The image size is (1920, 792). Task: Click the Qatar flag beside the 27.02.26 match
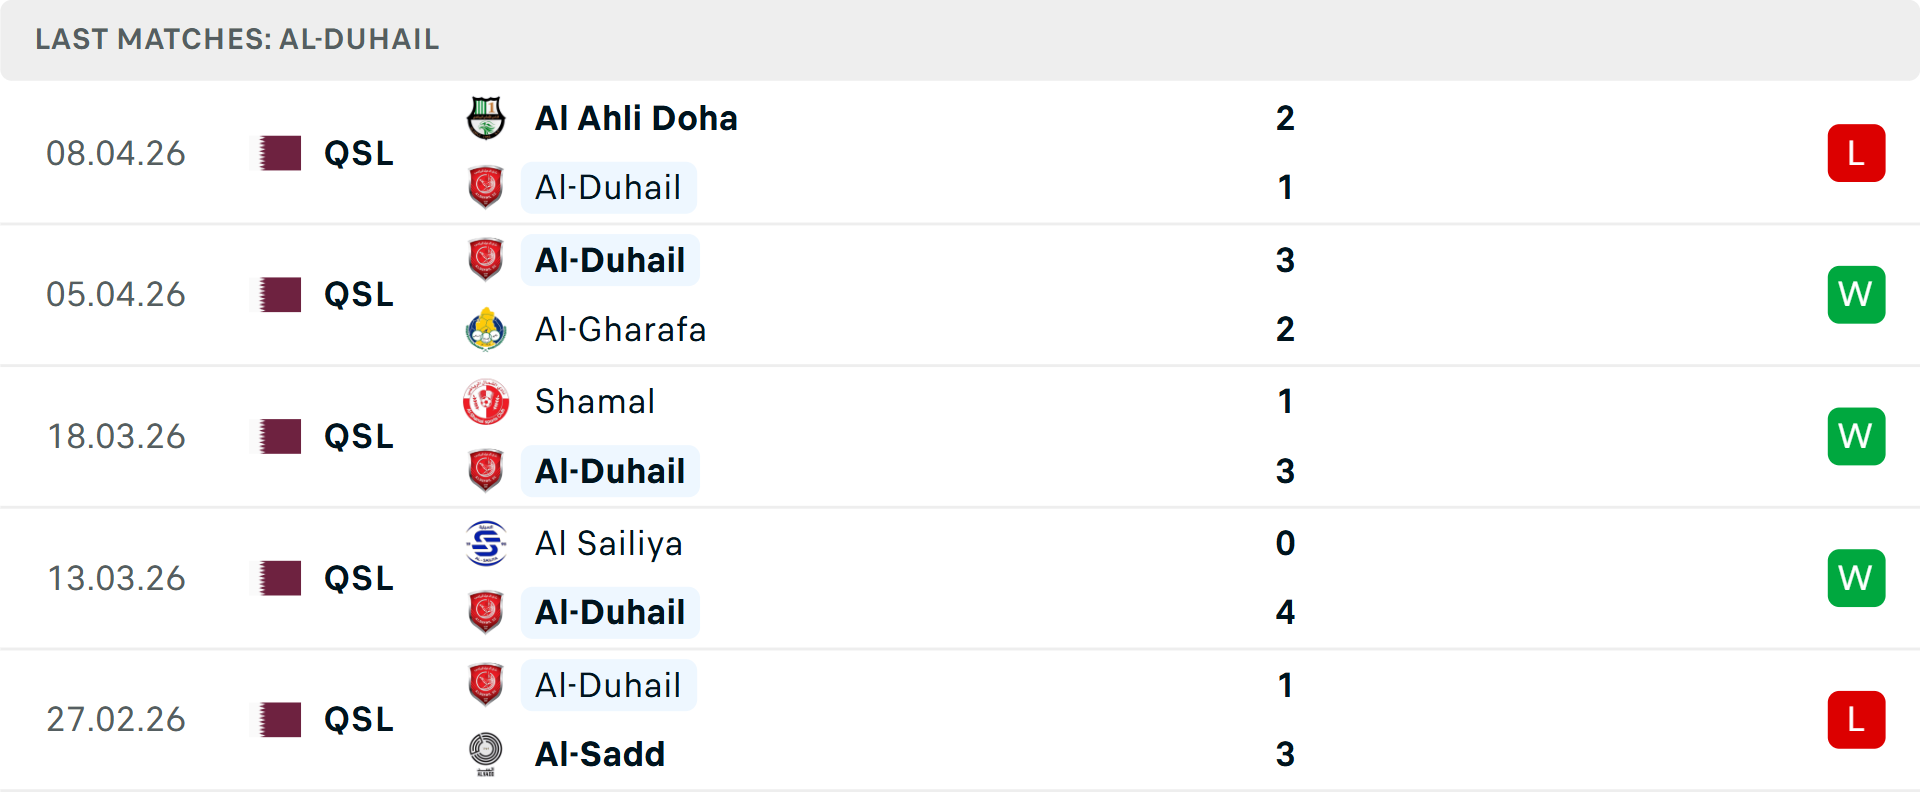[x=276, y=719]
